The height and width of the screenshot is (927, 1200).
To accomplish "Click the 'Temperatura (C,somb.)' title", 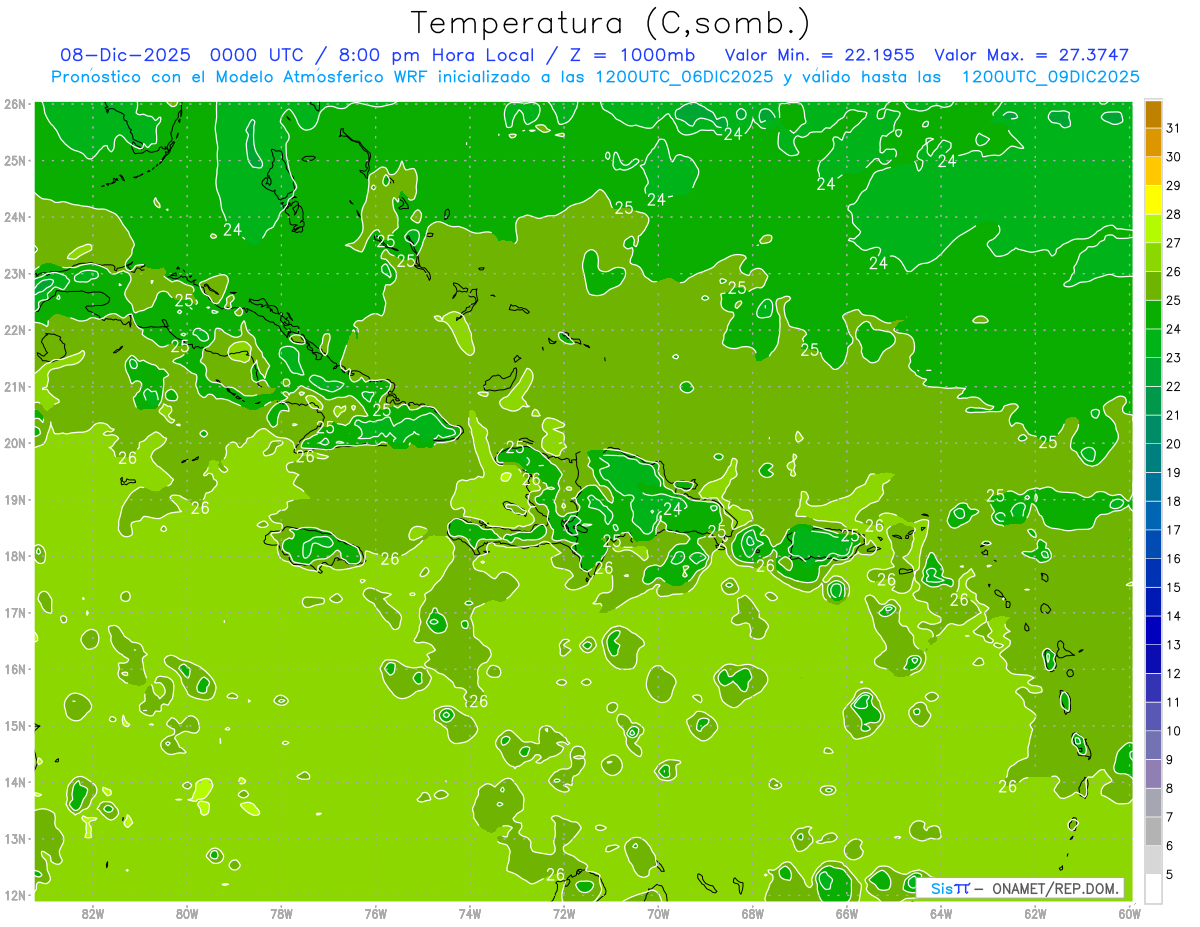I will [x=611, y=23].
